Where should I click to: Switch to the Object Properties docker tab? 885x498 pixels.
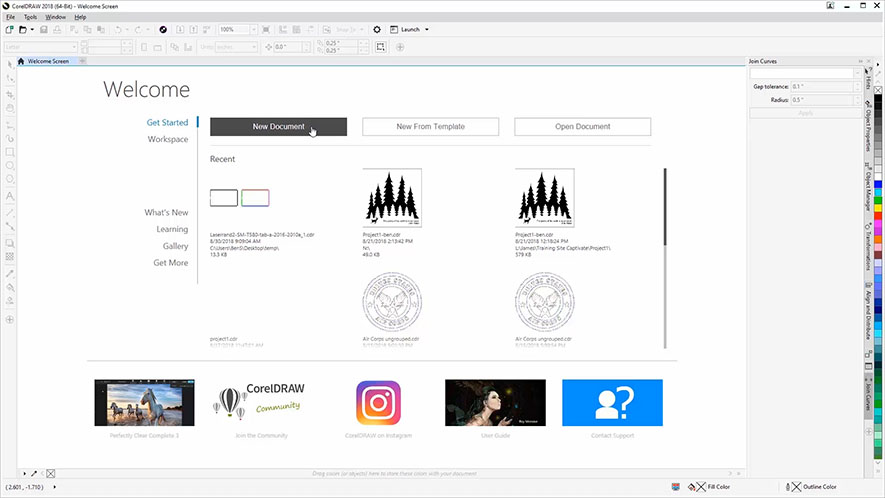[x=866, y=126]
